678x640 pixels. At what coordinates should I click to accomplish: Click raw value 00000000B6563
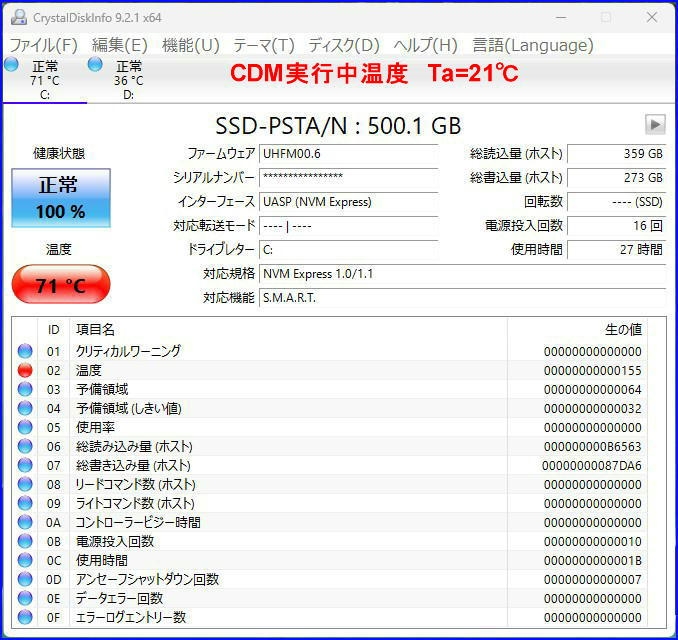(x=592, y=447)
